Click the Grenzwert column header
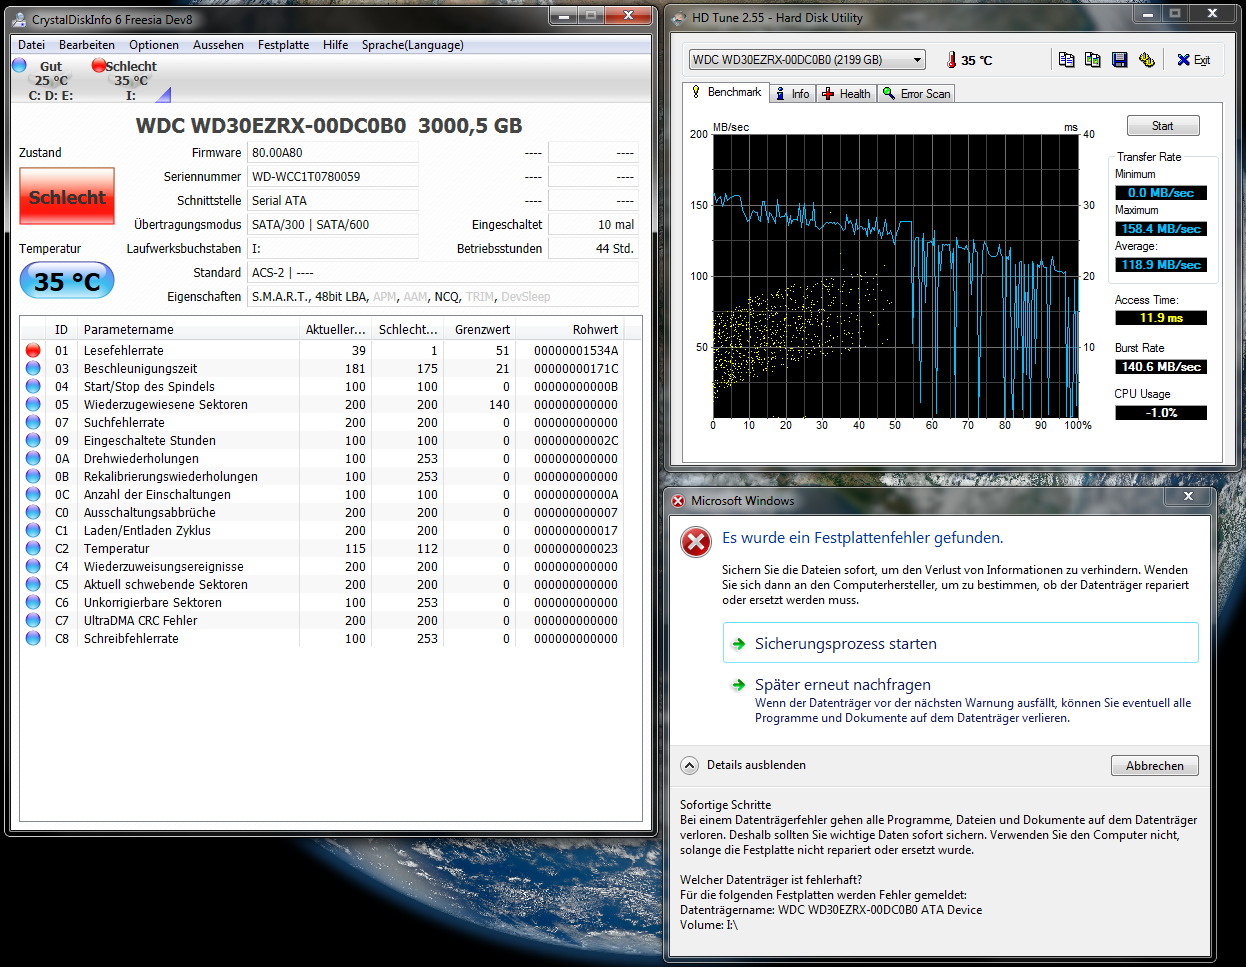1246x967 pixels. click(x=479, y=330)
